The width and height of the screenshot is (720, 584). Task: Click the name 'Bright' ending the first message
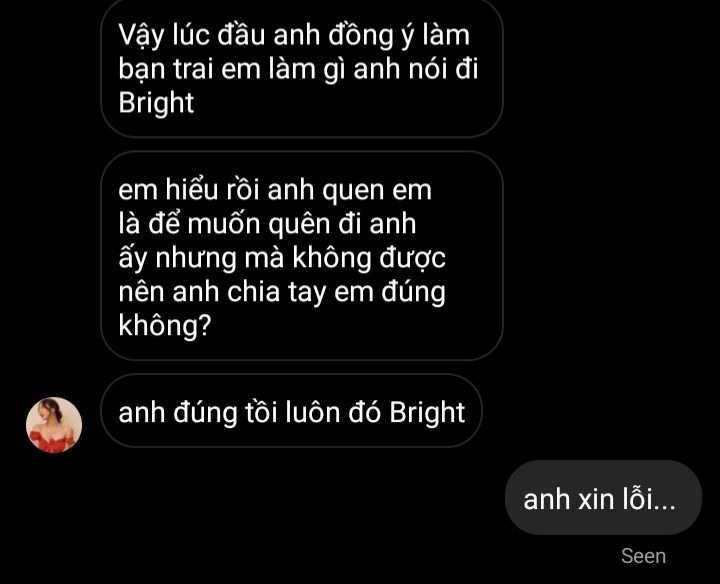(x=156, y=103)
